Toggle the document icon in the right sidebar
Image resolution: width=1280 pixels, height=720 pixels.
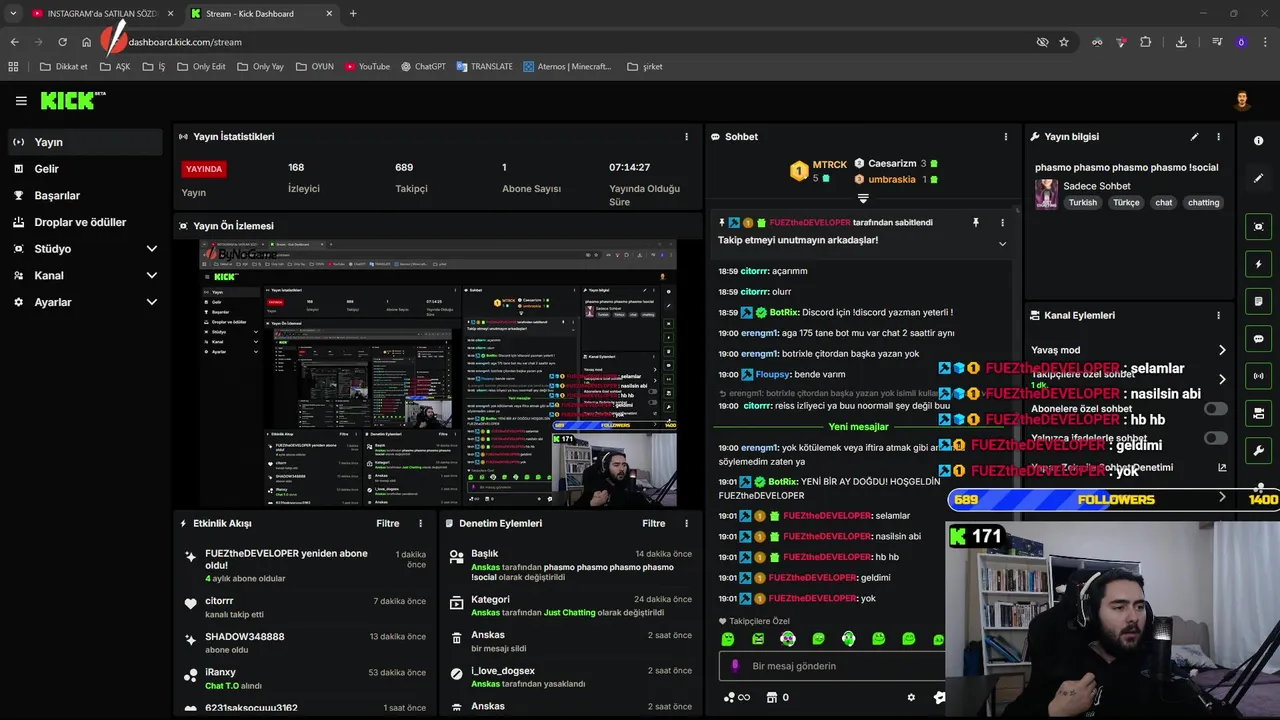pos(1258,301)
